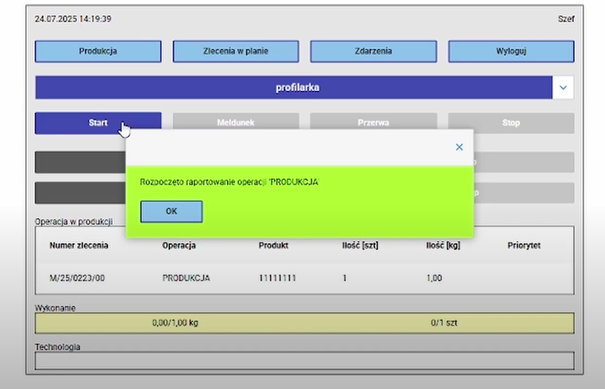Image resolution: width=605 pixels, height=389 pixels.
Task: Click the dialog message about PRODUKCJA
Action: [x=229, y=182]
